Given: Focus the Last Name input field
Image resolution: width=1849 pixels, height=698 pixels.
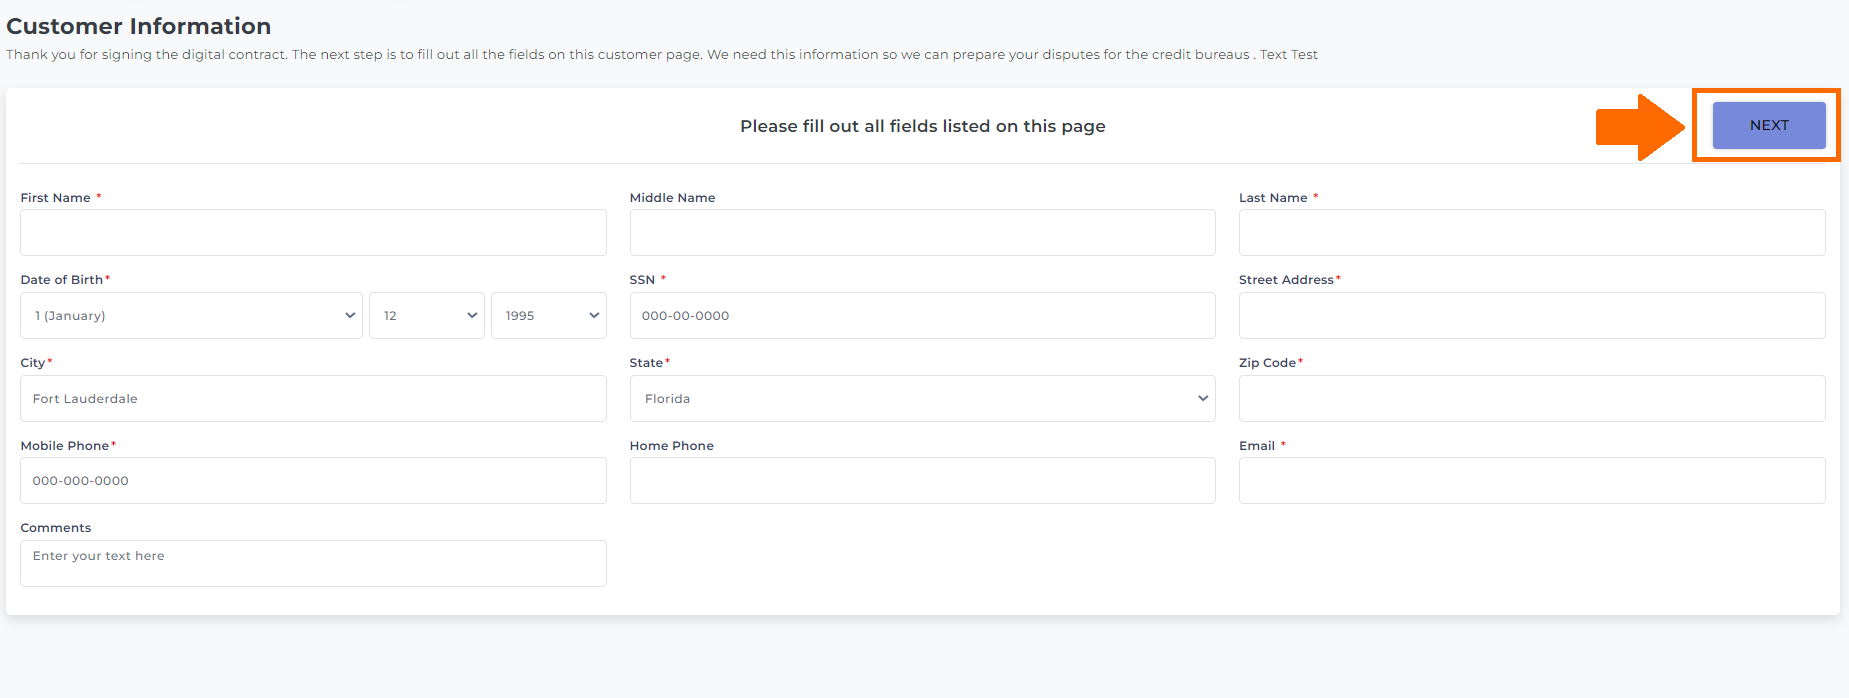Looking at the screenshot, I should pyautogui.click(x=1531, y=232).
